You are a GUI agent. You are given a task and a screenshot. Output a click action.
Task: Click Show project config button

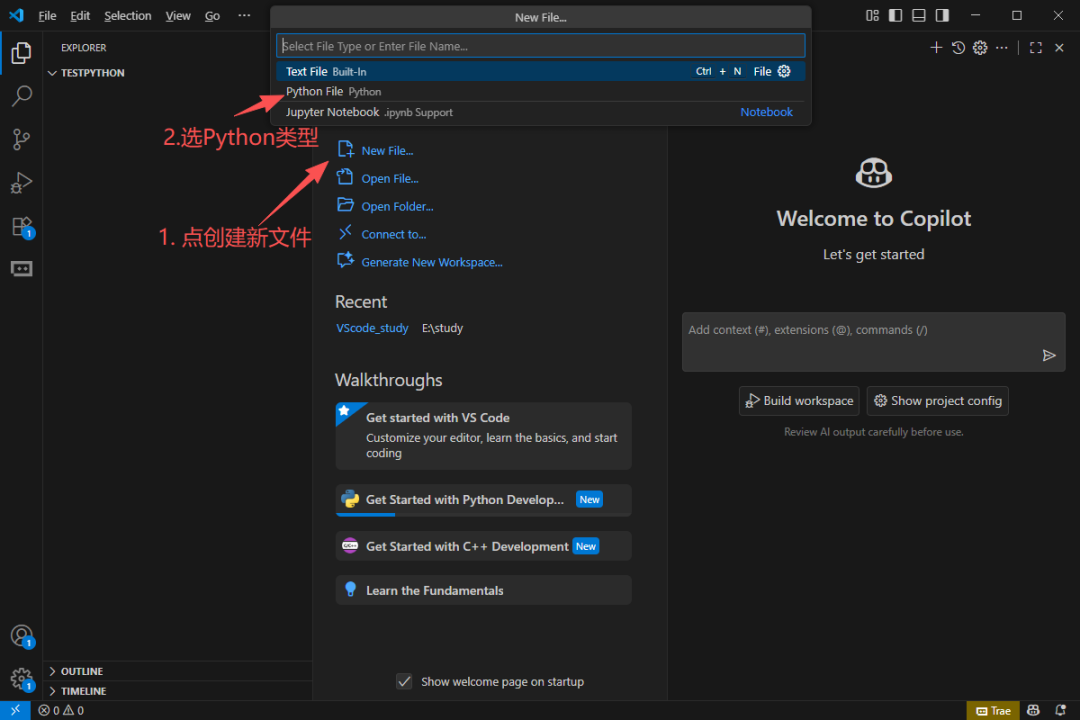tap(937, 401)
